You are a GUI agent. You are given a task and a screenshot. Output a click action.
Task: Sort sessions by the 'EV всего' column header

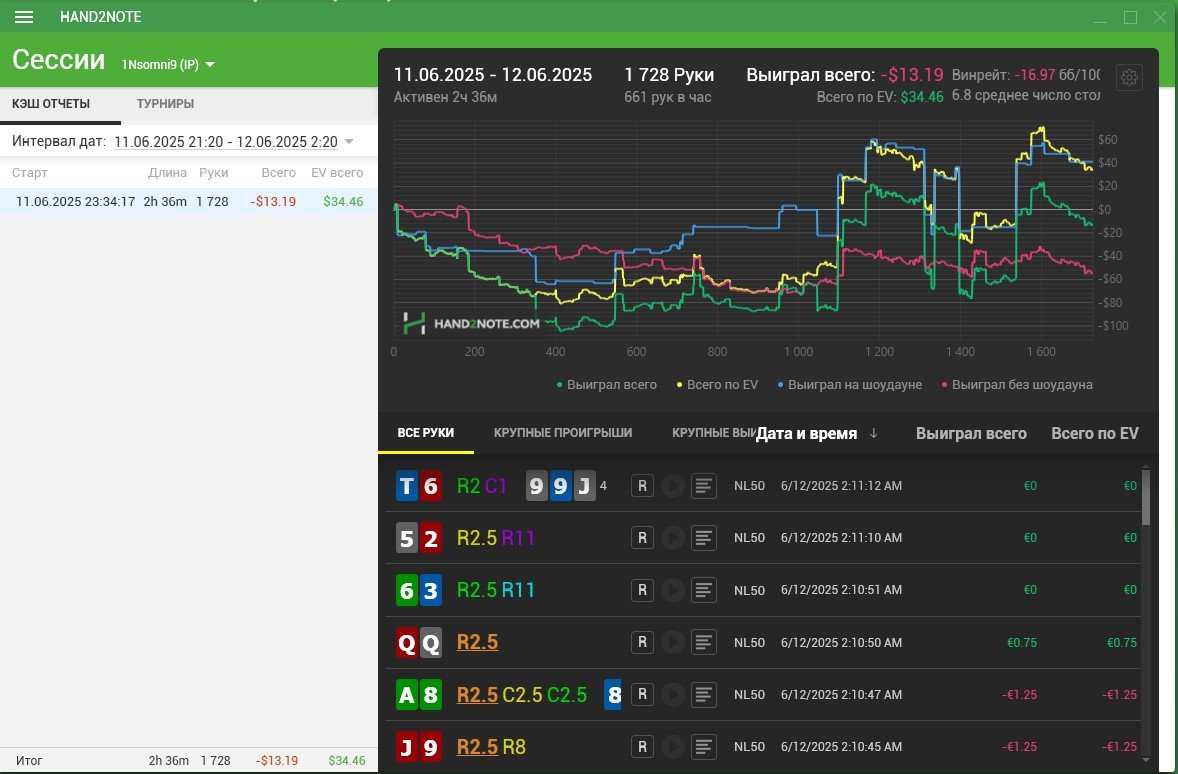(x=337, y=173)
